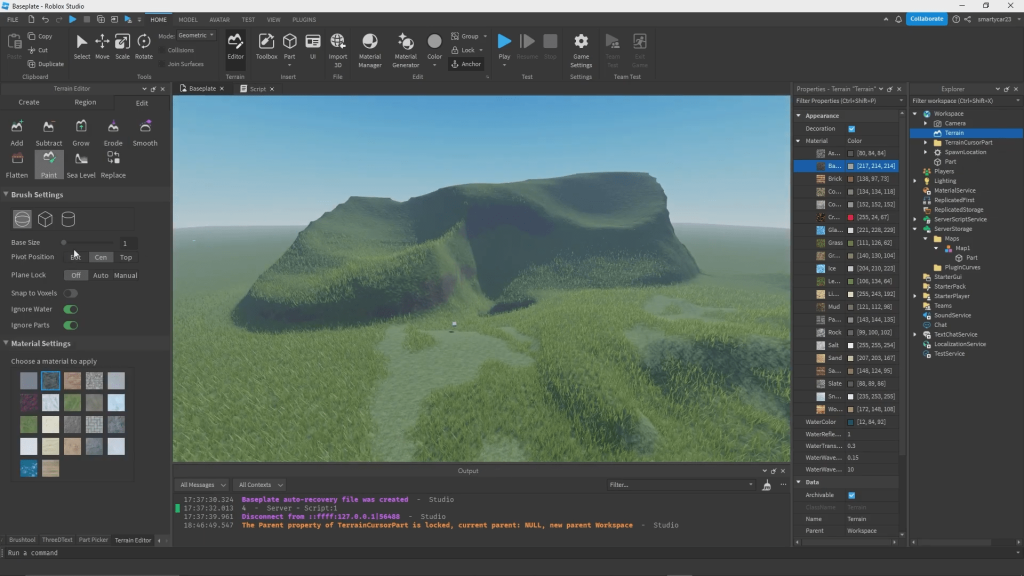Click the WaterColor color swatch
Image resolution: width=1024 pixels, height=576 pixels.
[x=850, y=423]
